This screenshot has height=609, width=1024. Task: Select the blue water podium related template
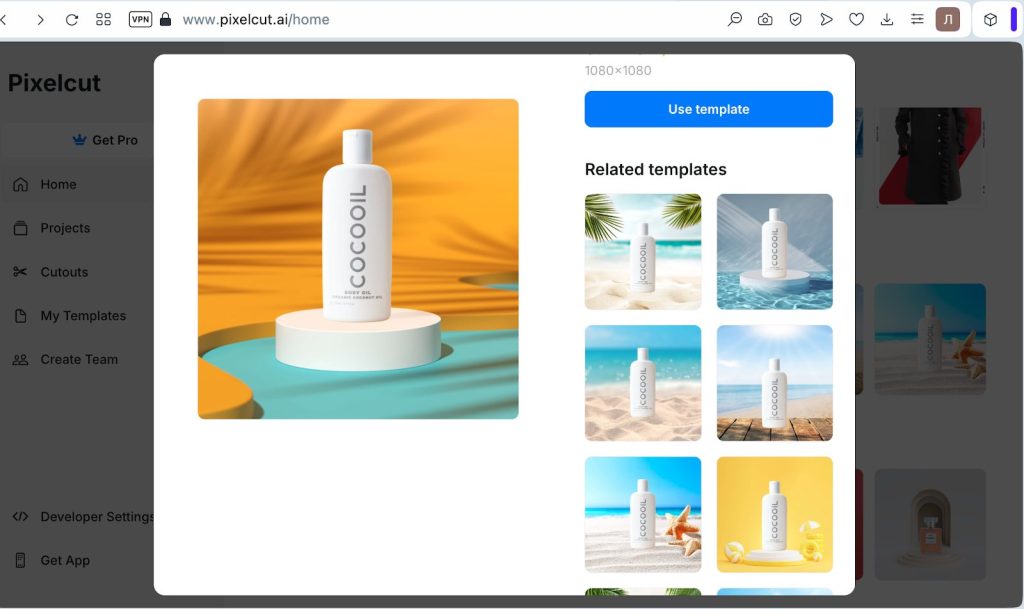(775, 251)
